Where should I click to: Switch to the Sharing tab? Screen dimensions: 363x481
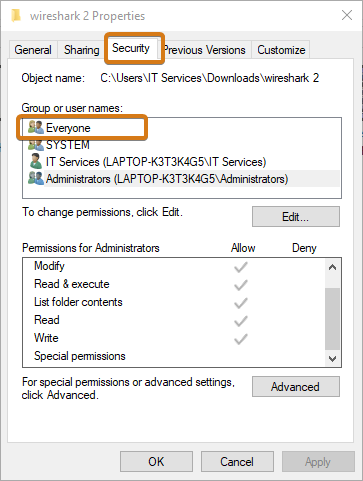[x=82, y=50]
